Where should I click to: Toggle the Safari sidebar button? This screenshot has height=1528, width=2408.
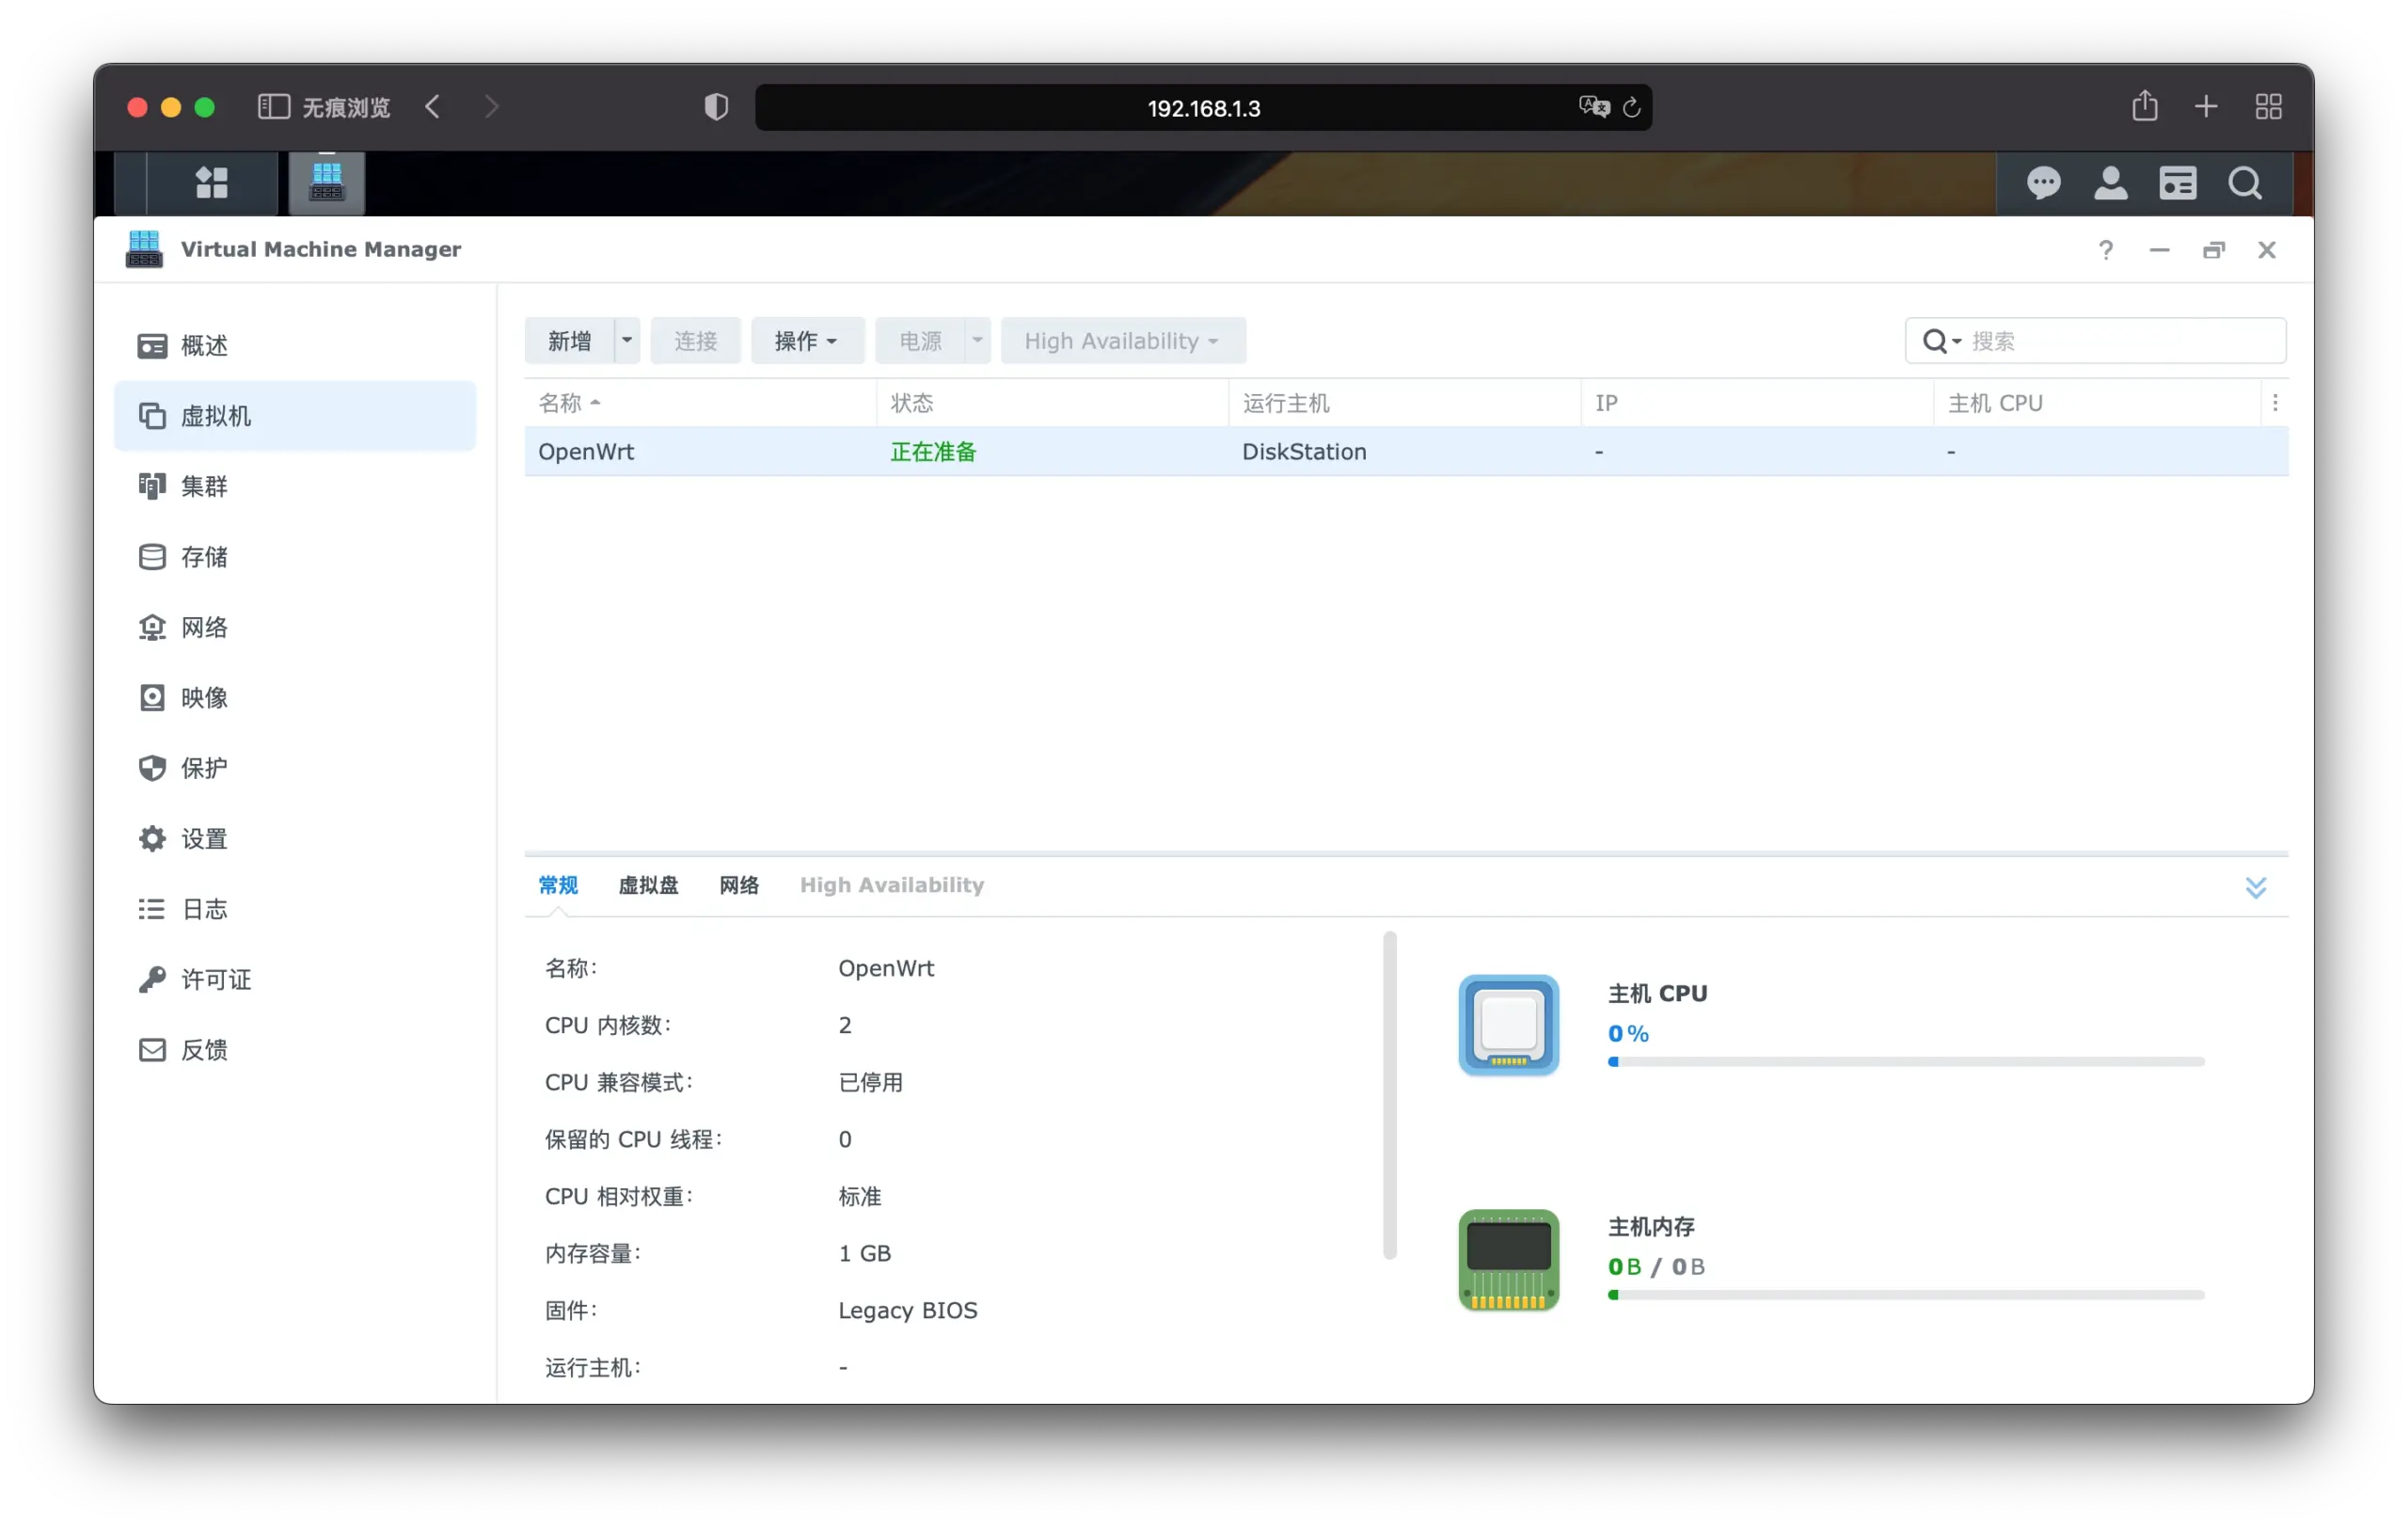(x=273, y=107)
